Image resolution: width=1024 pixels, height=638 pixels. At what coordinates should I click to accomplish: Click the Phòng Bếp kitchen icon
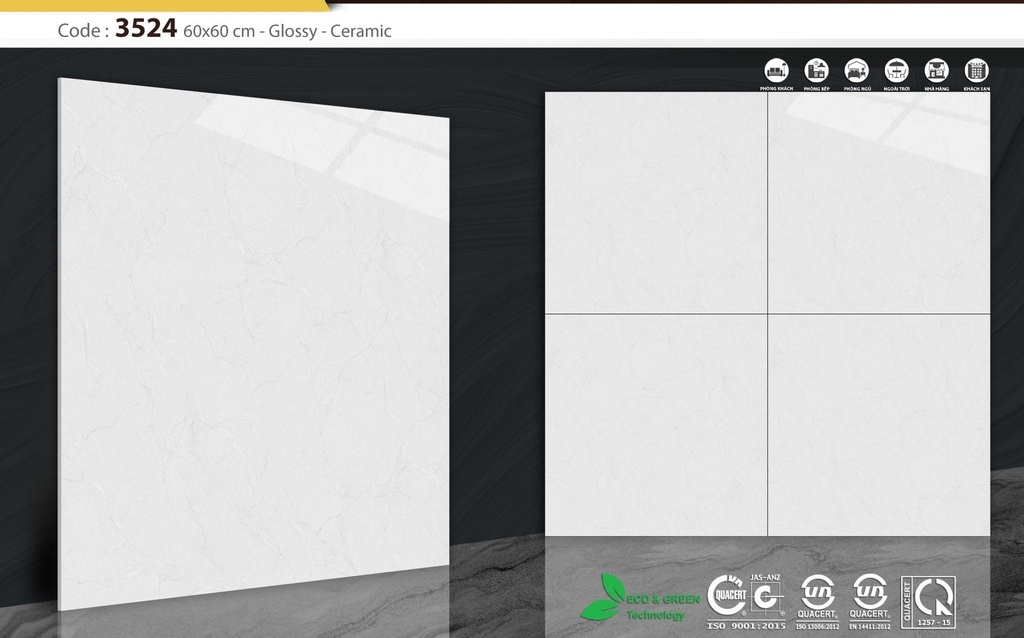tap(816, 70)
